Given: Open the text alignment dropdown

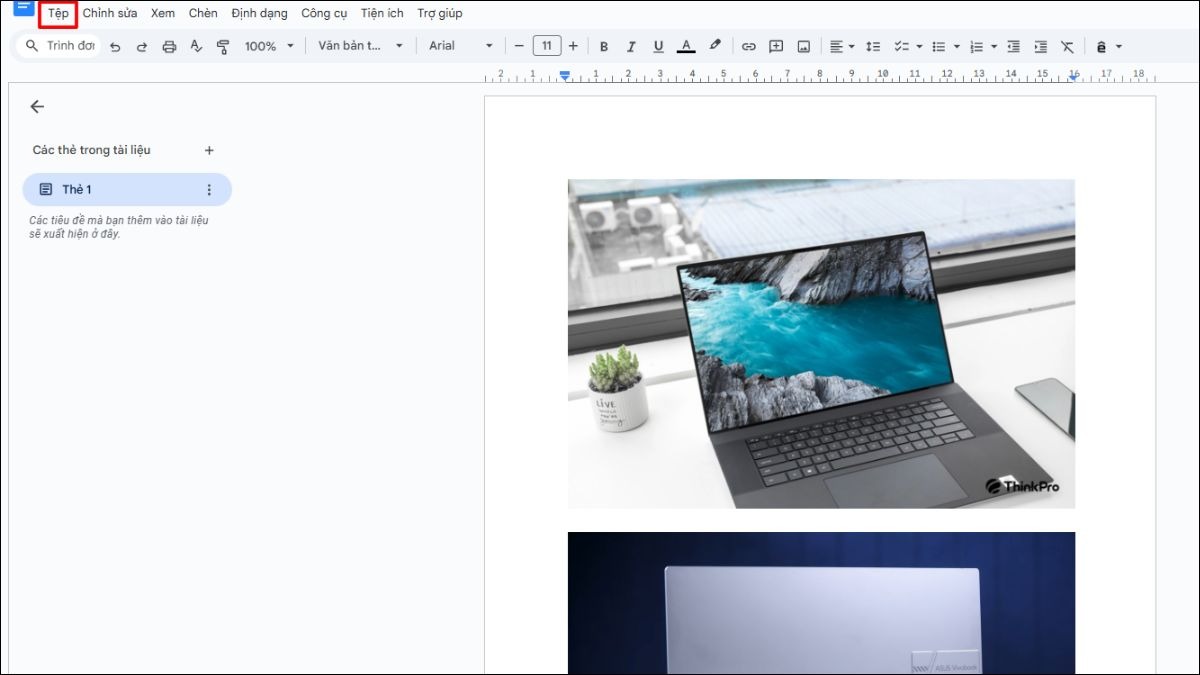Looking at the screenshot, I should 842,46.
